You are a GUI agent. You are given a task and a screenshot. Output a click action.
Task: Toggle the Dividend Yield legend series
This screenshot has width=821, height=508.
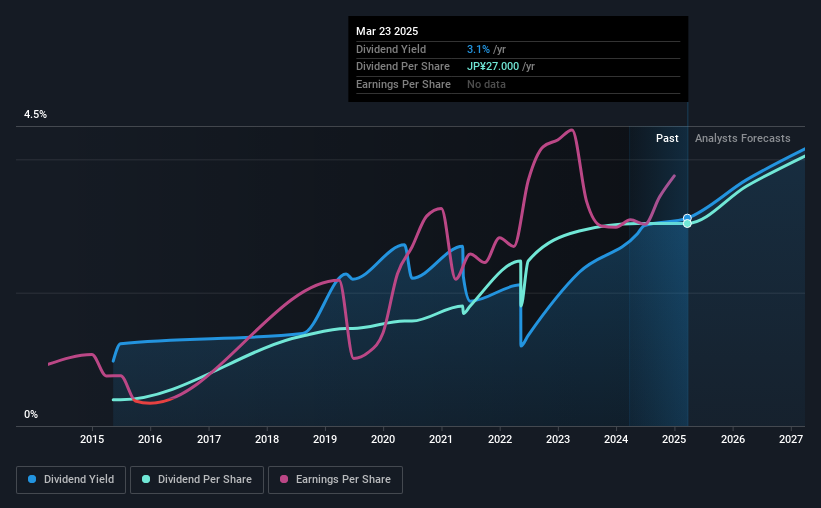pyautogui.click(x=71, y=480)
